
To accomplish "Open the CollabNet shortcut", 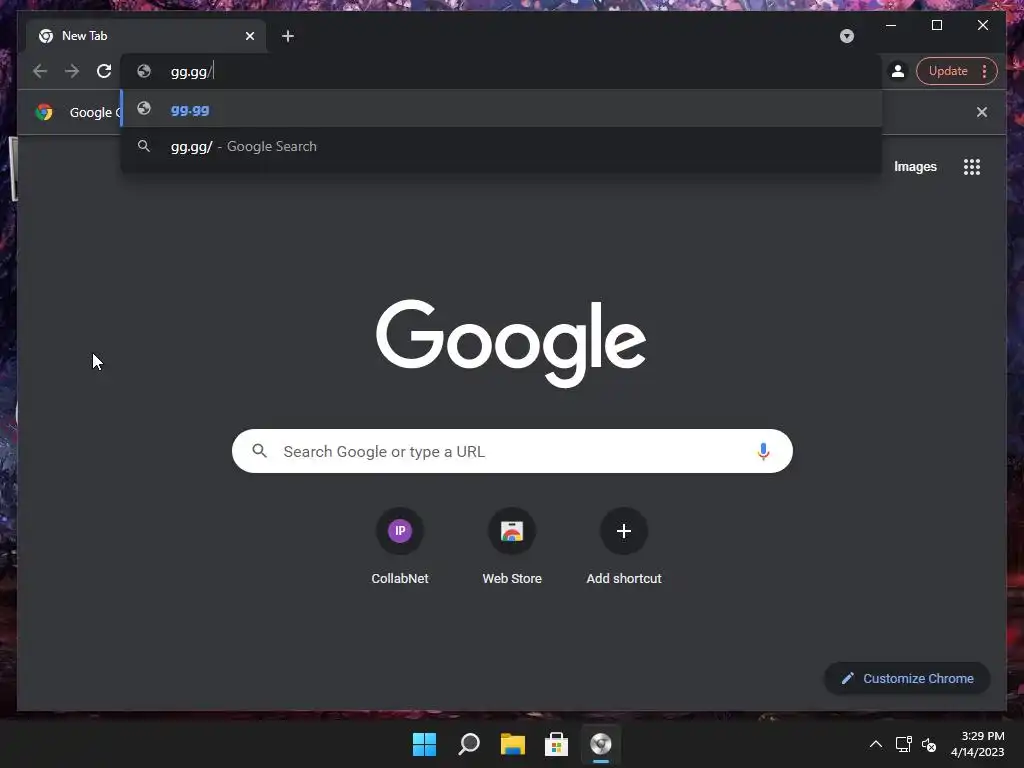I will (x=400, y=546).
